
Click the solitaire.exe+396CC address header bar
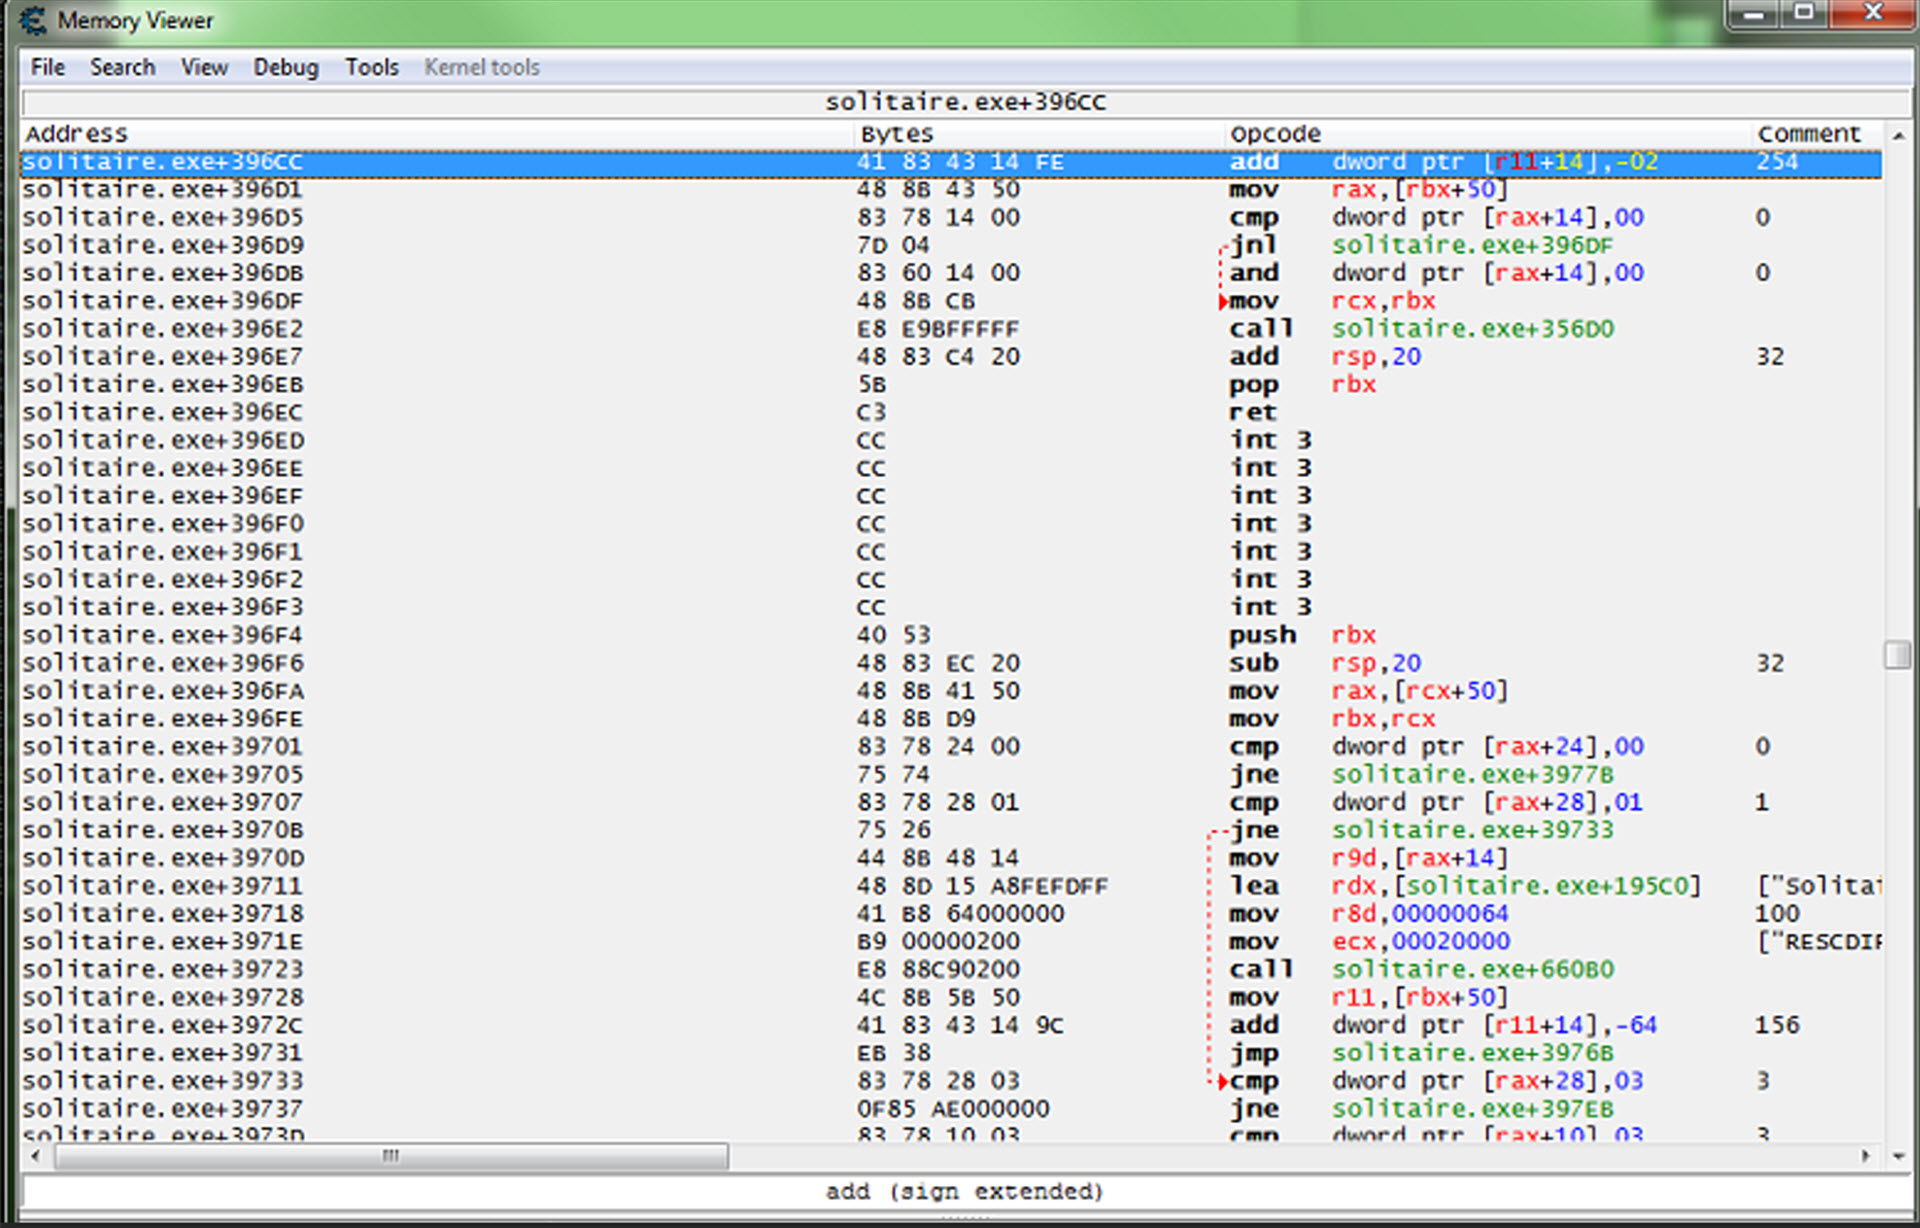(x=966, y=102)
